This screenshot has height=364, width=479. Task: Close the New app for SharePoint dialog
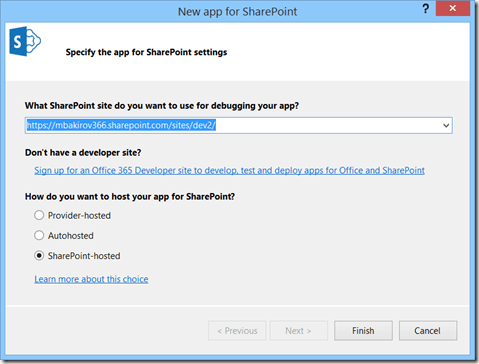tap(453, 8)
